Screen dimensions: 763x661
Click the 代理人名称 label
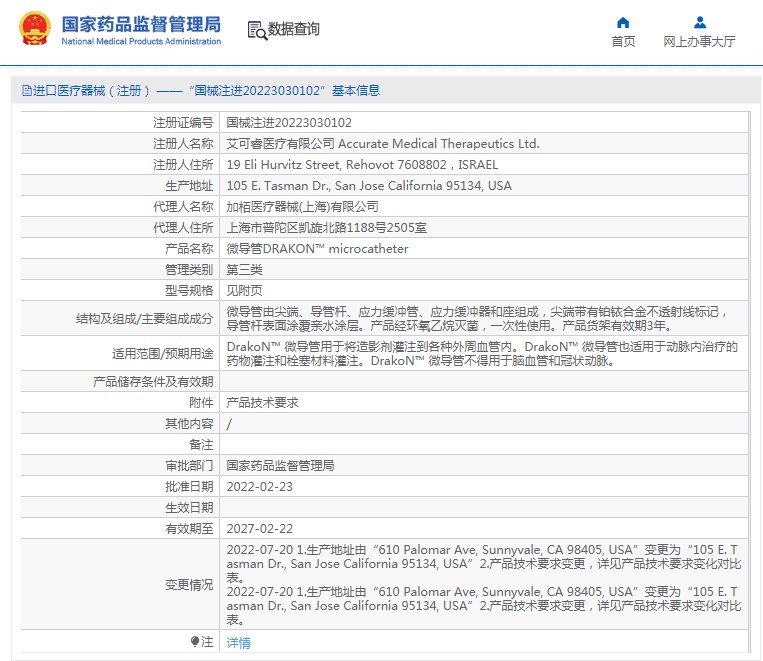pyautogui.click(x=183, y=207)
